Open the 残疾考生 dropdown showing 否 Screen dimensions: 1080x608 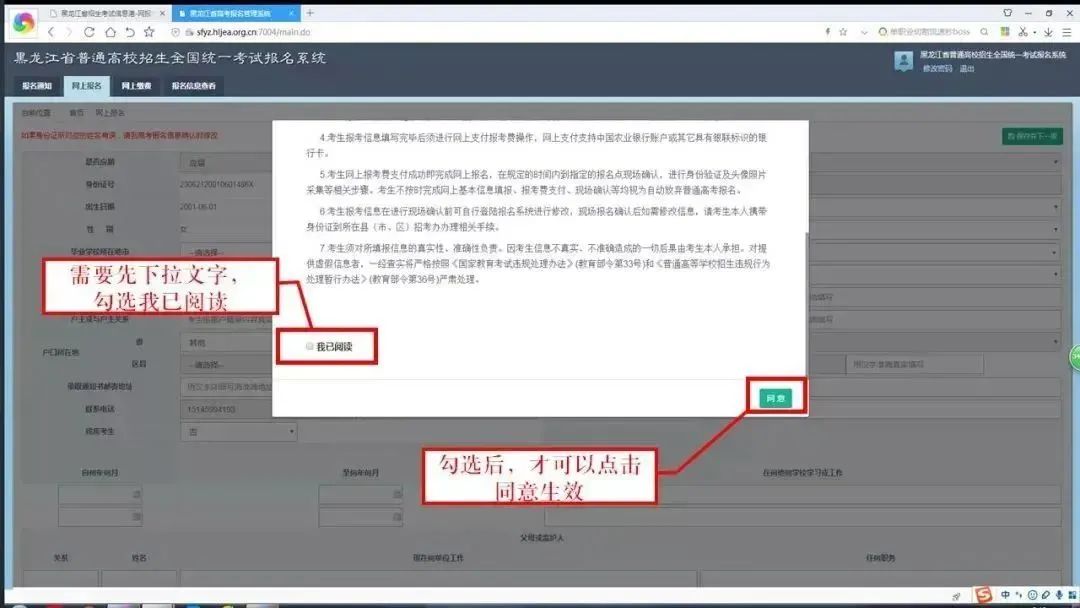pyautogui.click(x=238, y=432)
